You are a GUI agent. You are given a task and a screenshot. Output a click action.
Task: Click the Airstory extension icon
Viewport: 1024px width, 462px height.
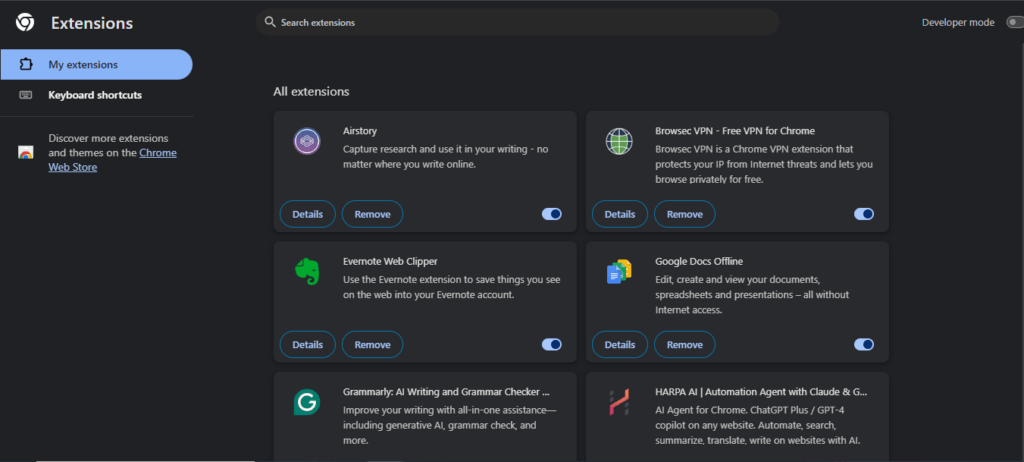click(x=306, y=141)
